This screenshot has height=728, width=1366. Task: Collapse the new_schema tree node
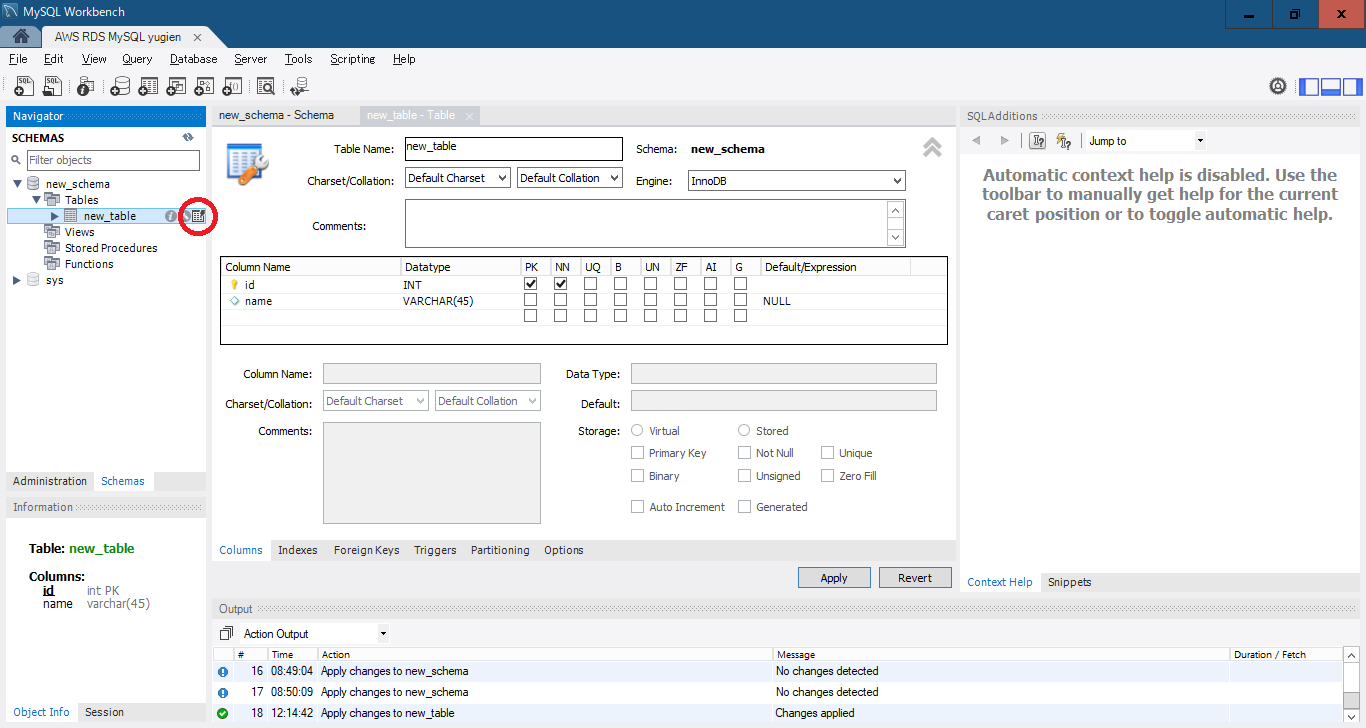[17, 184]
